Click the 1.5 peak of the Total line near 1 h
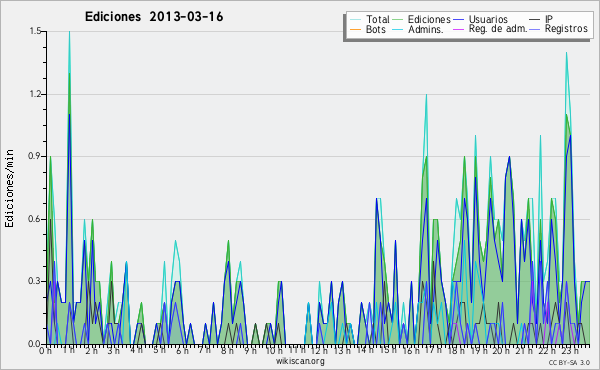This screenshot has height=370, width=600. 69,32
